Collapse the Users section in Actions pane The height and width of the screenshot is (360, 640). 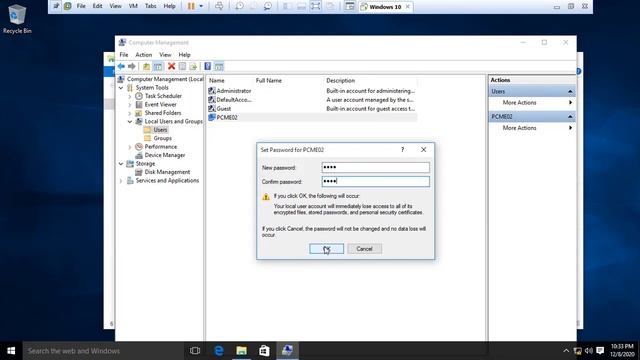coord(570,91)
